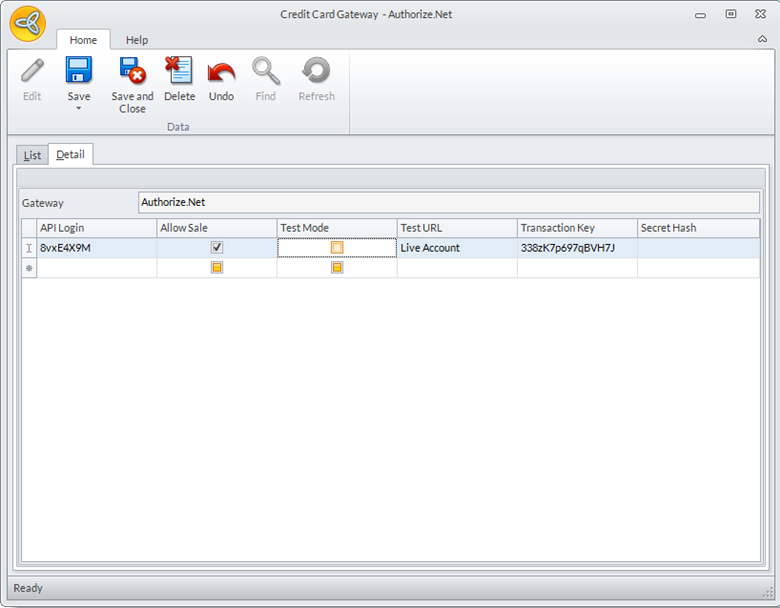Uncheck Allow Sale for 8vxE4X9M row
The width and height of the screenshot is (780, 608).
(217, 247)
